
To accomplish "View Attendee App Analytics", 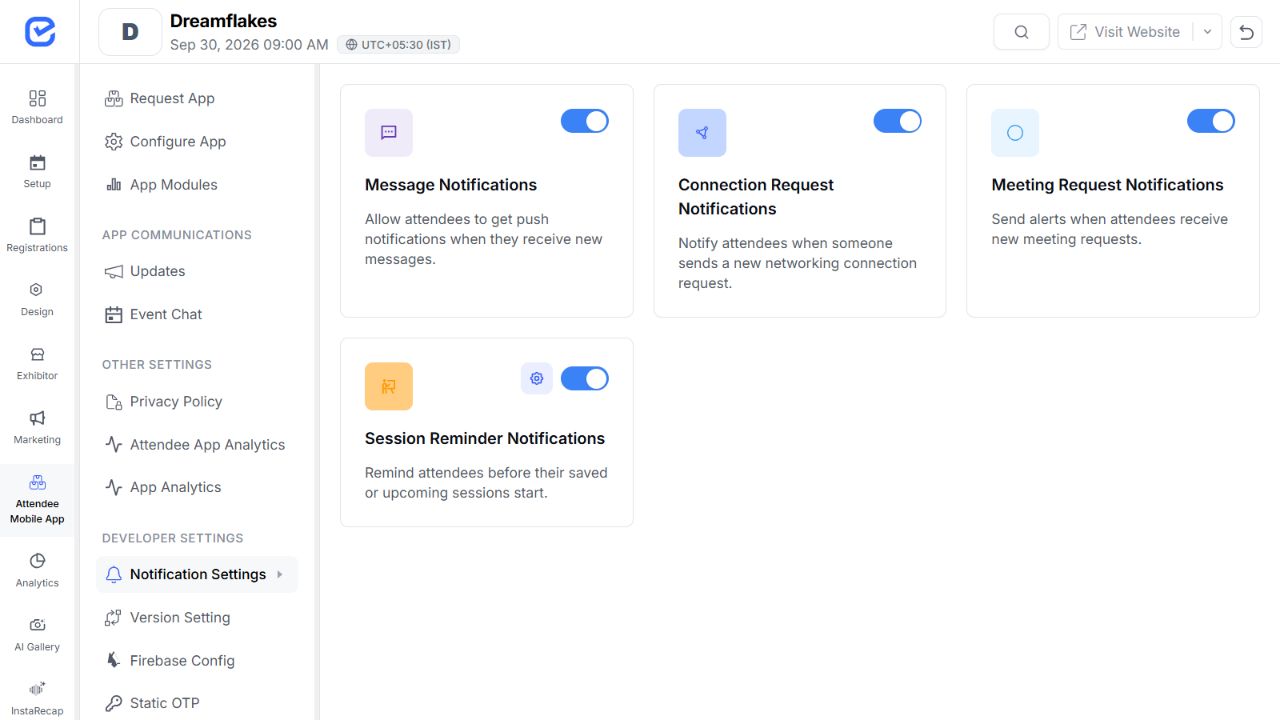I will [197, 444].
